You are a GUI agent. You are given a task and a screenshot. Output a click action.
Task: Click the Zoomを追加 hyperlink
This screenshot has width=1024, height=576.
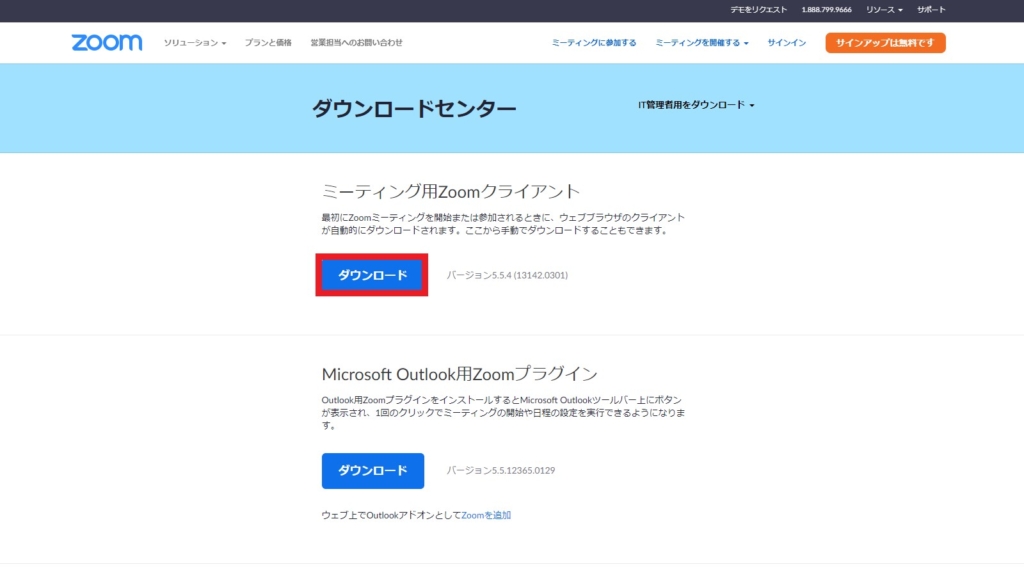tap(486, 515)
